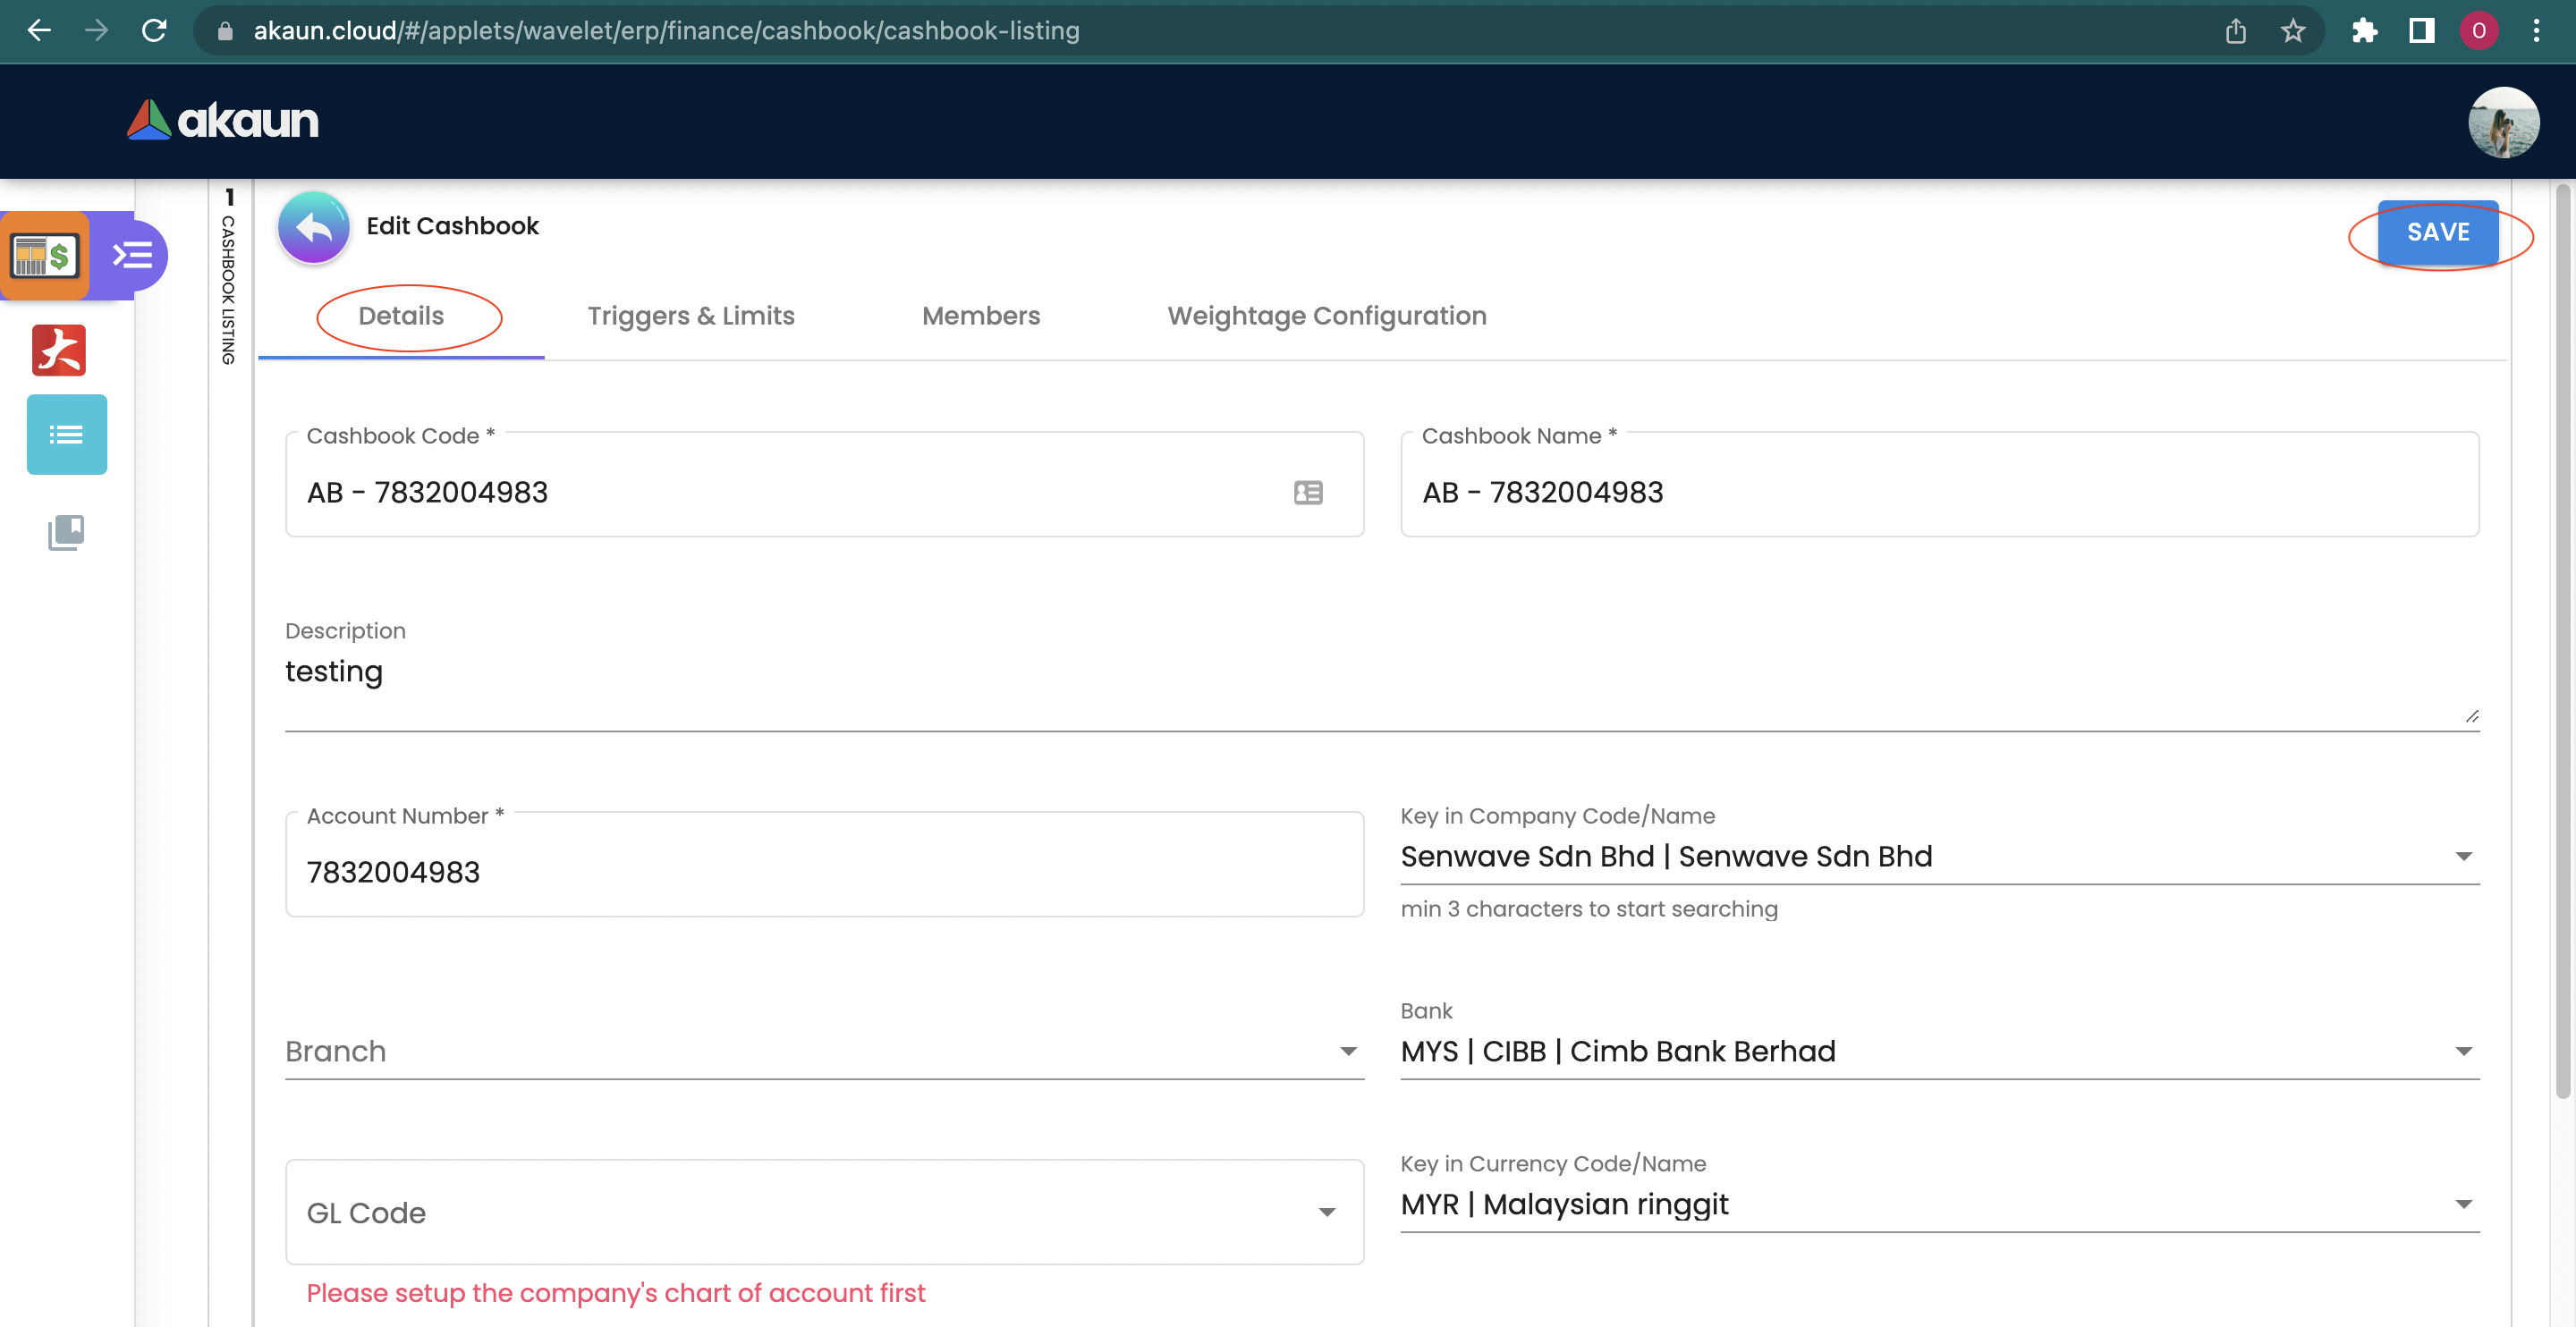Click the ID card icon in Cashbook Code
Image resolution: width=2576 pixels, height=1327 pixels.
point(1307,492)
